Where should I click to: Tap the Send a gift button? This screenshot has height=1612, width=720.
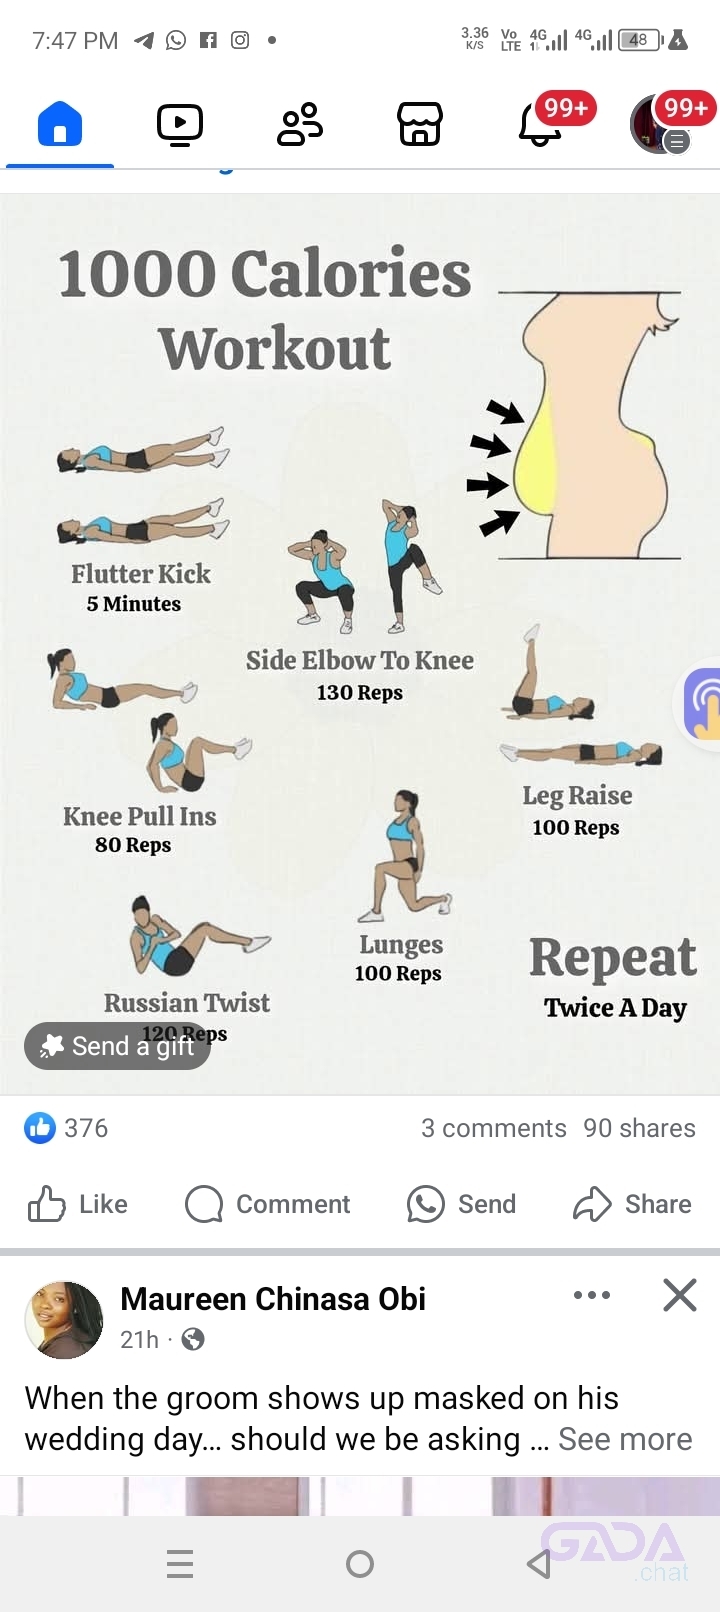(118, 1046)
